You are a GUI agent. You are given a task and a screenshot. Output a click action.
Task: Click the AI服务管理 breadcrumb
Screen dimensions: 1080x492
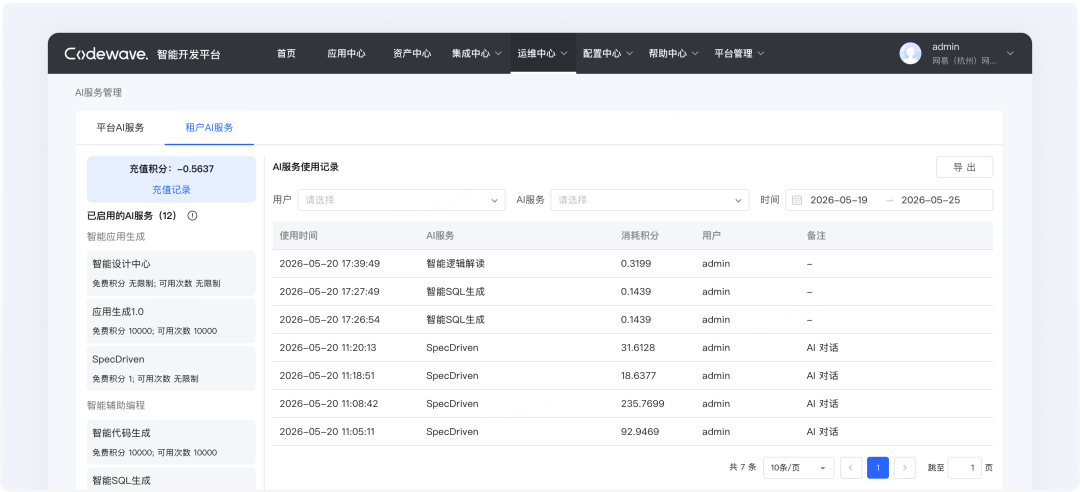(x=98, y=92)
